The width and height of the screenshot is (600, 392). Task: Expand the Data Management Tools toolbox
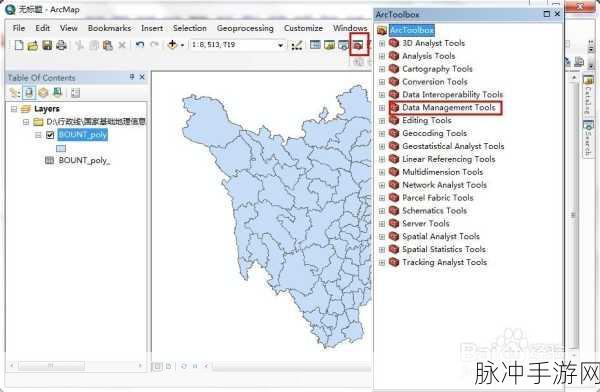pos(382,108)
